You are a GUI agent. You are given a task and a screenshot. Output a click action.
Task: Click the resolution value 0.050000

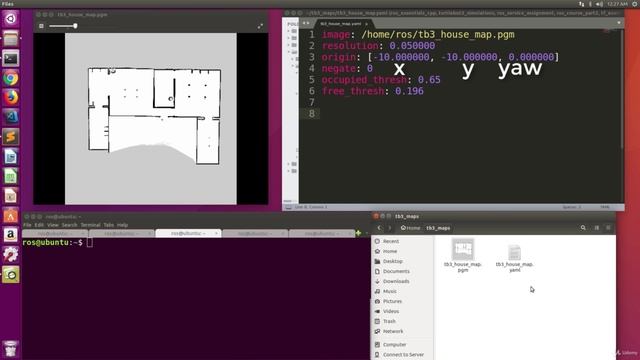(x=412, y=46)
